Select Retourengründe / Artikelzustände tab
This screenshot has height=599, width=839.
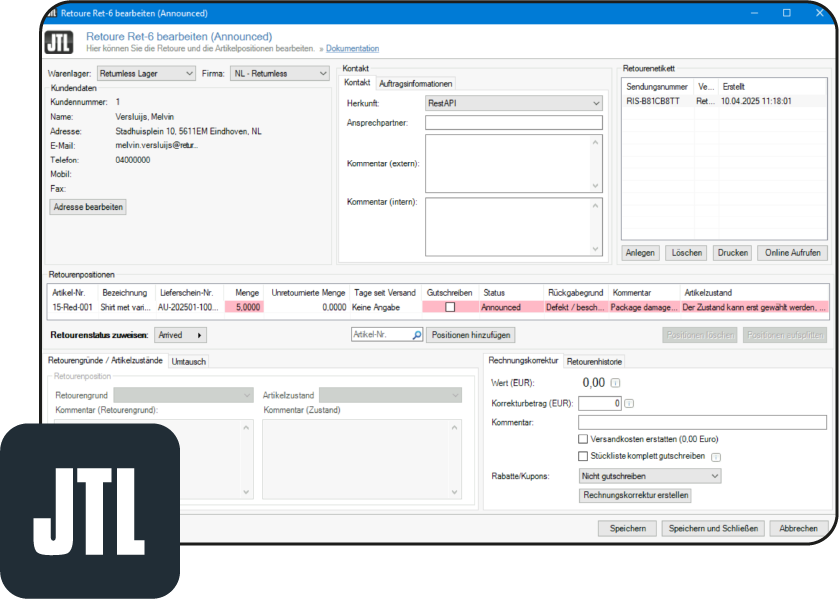coord(105,360)
